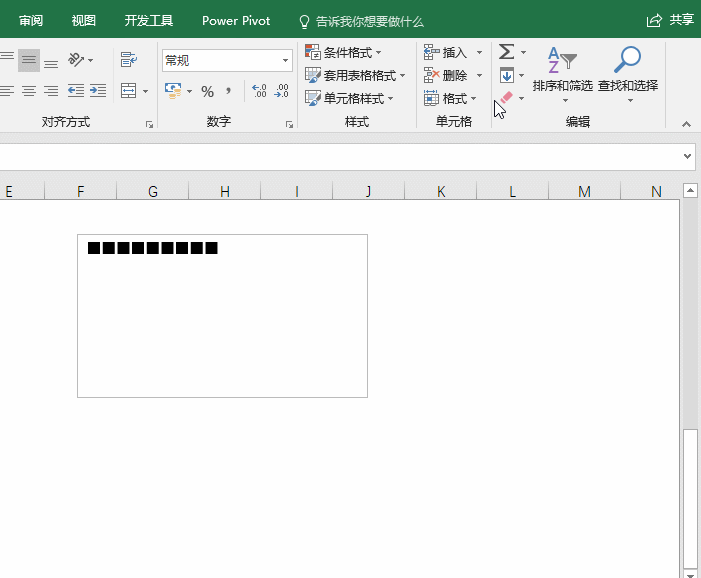Toggle middle align vertical alignment
This screenshot has height=578, width=701.
tap(29, 60)
